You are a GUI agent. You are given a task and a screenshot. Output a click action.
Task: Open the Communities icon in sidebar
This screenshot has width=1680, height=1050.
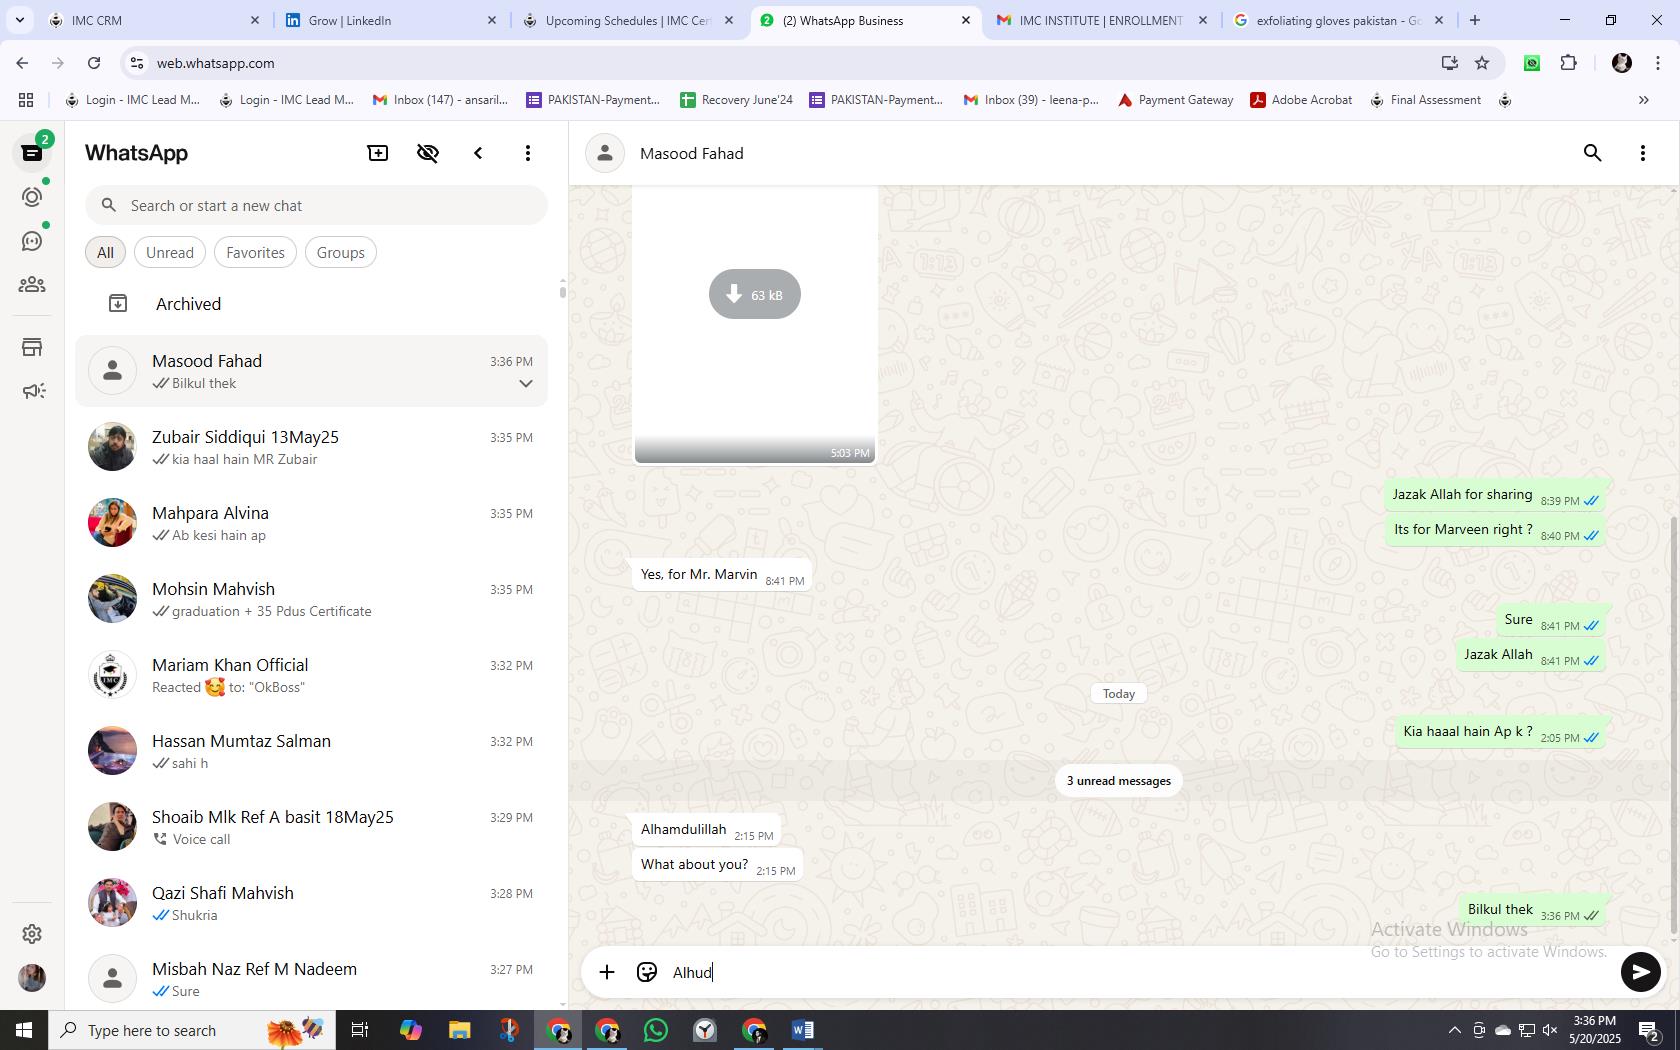(x=32, y=285)
